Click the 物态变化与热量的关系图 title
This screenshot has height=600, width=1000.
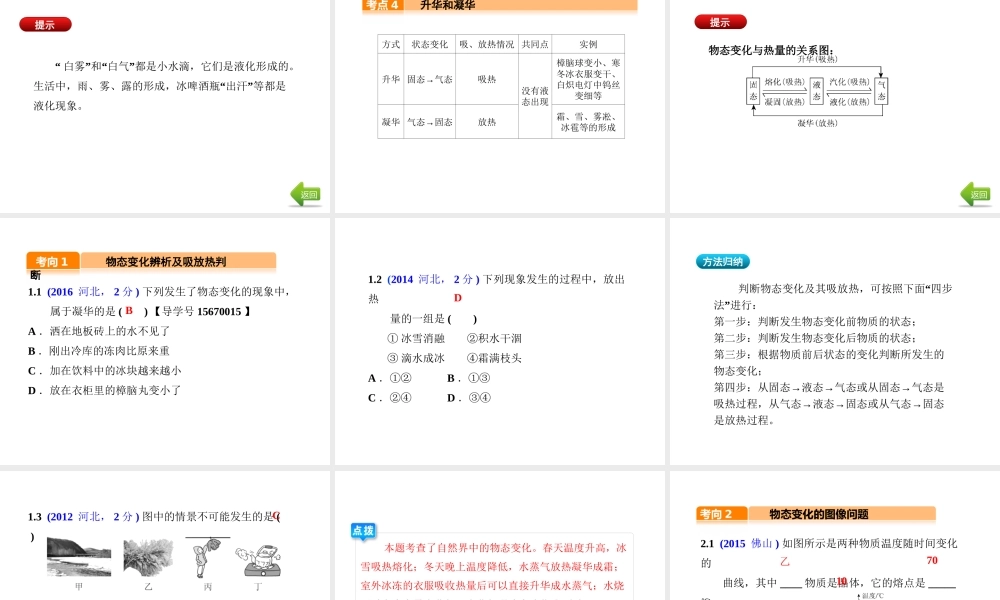point(771,50)
